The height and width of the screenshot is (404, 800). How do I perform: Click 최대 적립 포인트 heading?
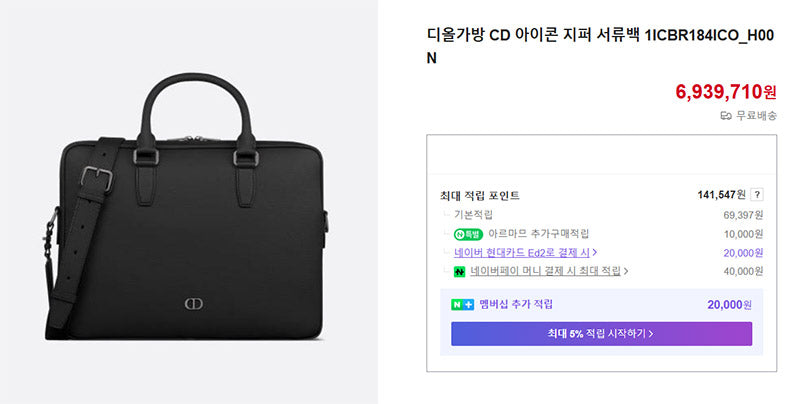click(x=480, y=195)
